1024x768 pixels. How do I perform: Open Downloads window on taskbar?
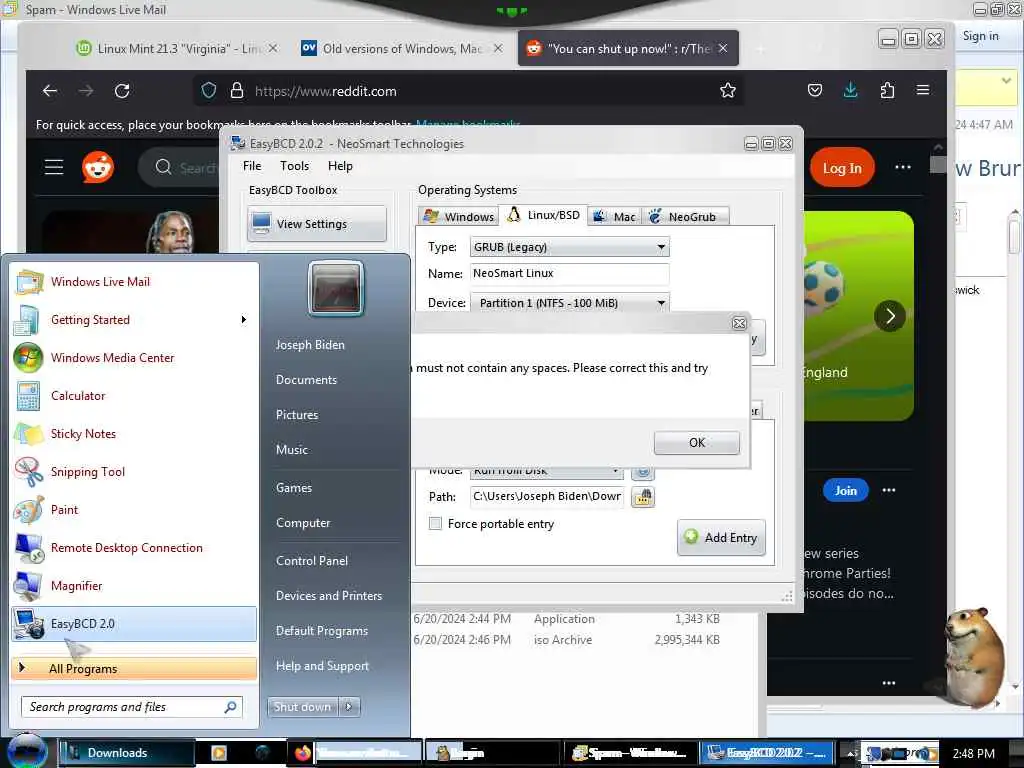coord(127,753)
